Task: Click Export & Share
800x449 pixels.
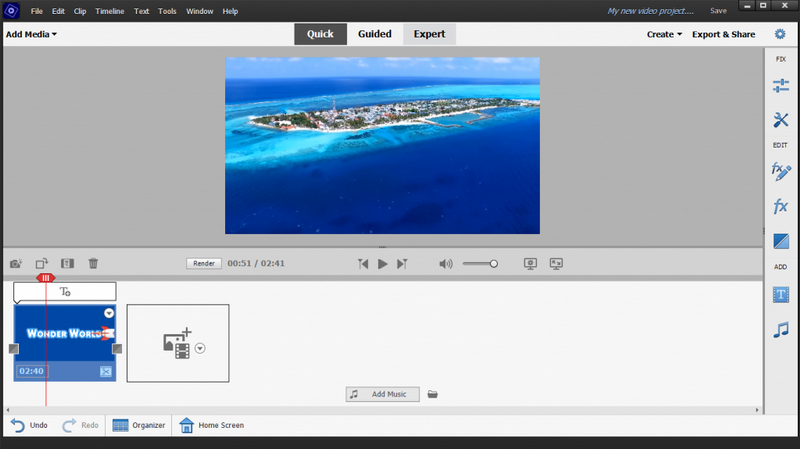Action: (x=723, y=34)
